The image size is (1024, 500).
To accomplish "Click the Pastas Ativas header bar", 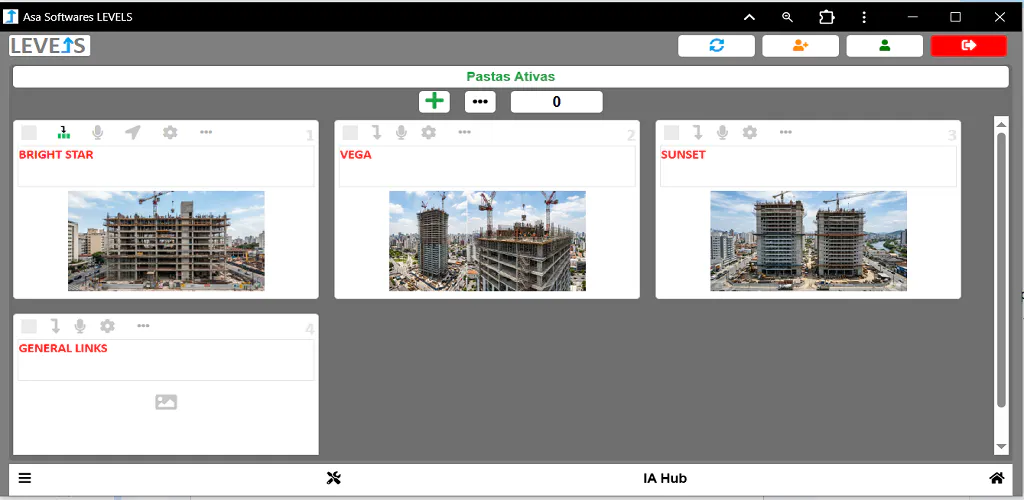I will point(511,76).
